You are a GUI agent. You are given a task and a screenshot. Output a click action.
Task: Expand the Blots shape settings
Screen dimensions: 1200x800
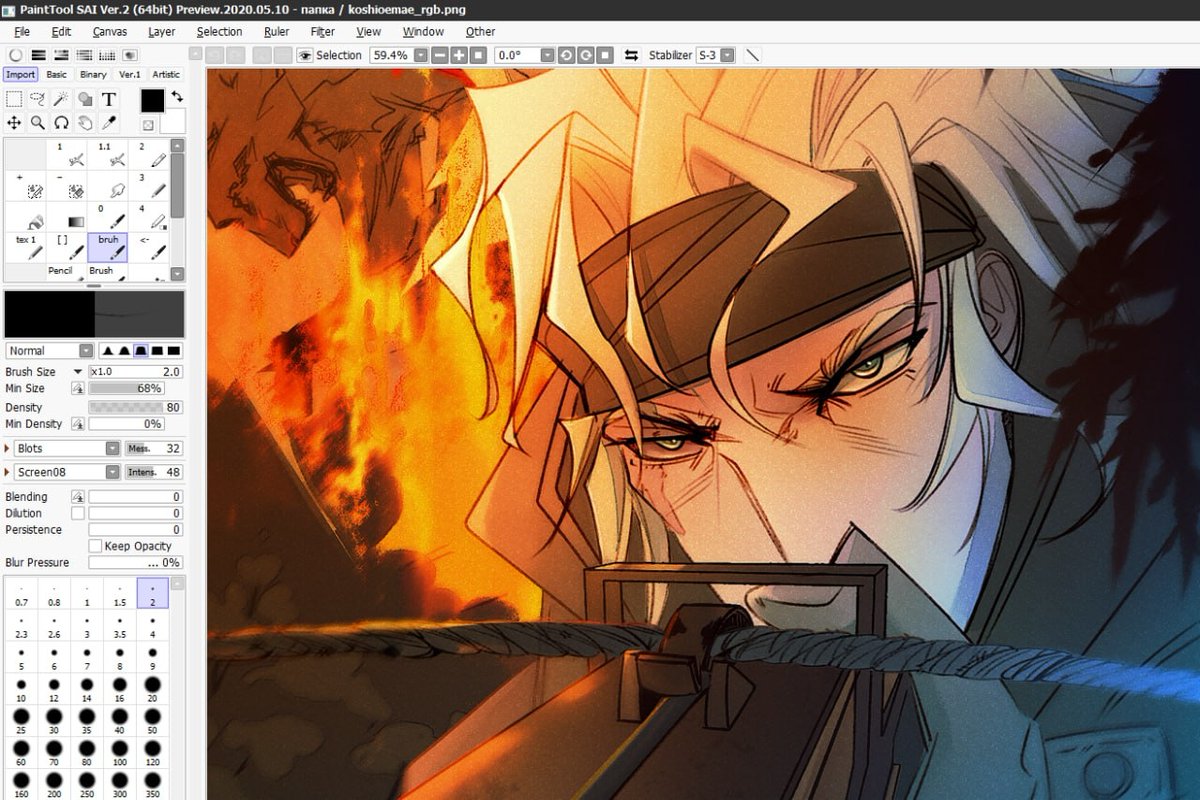point(8,448)
